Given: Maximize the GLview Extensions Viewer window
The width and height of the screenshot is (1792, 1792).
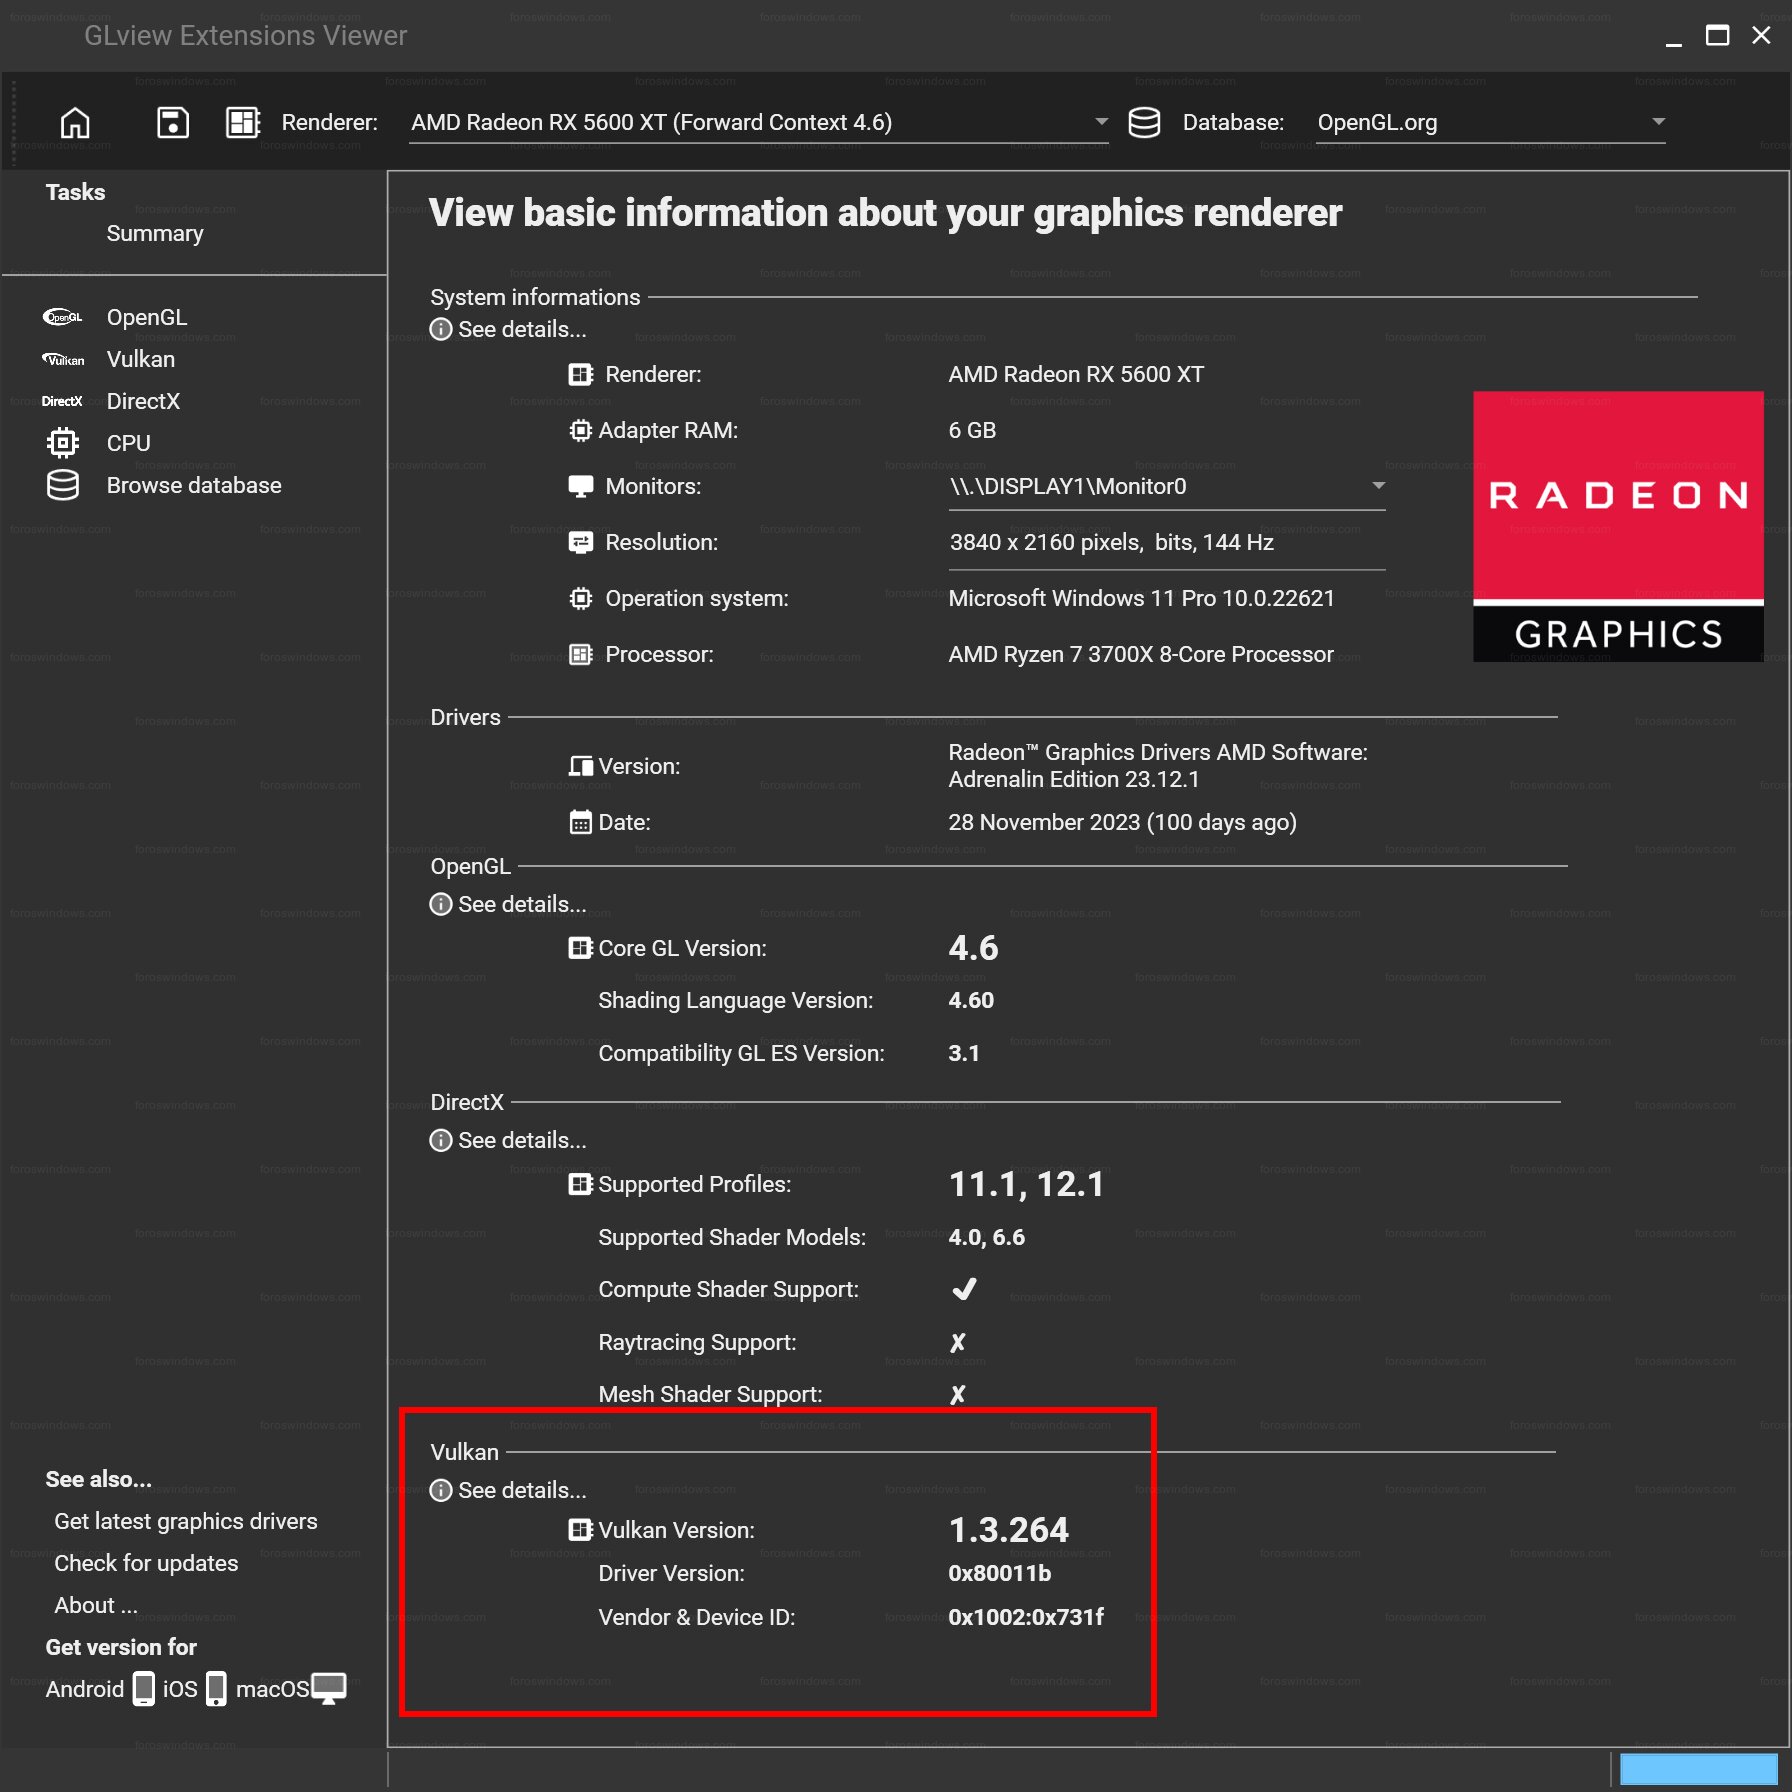Looking at the screenshot, I should pyautogui.click(x=1717, y=36).
